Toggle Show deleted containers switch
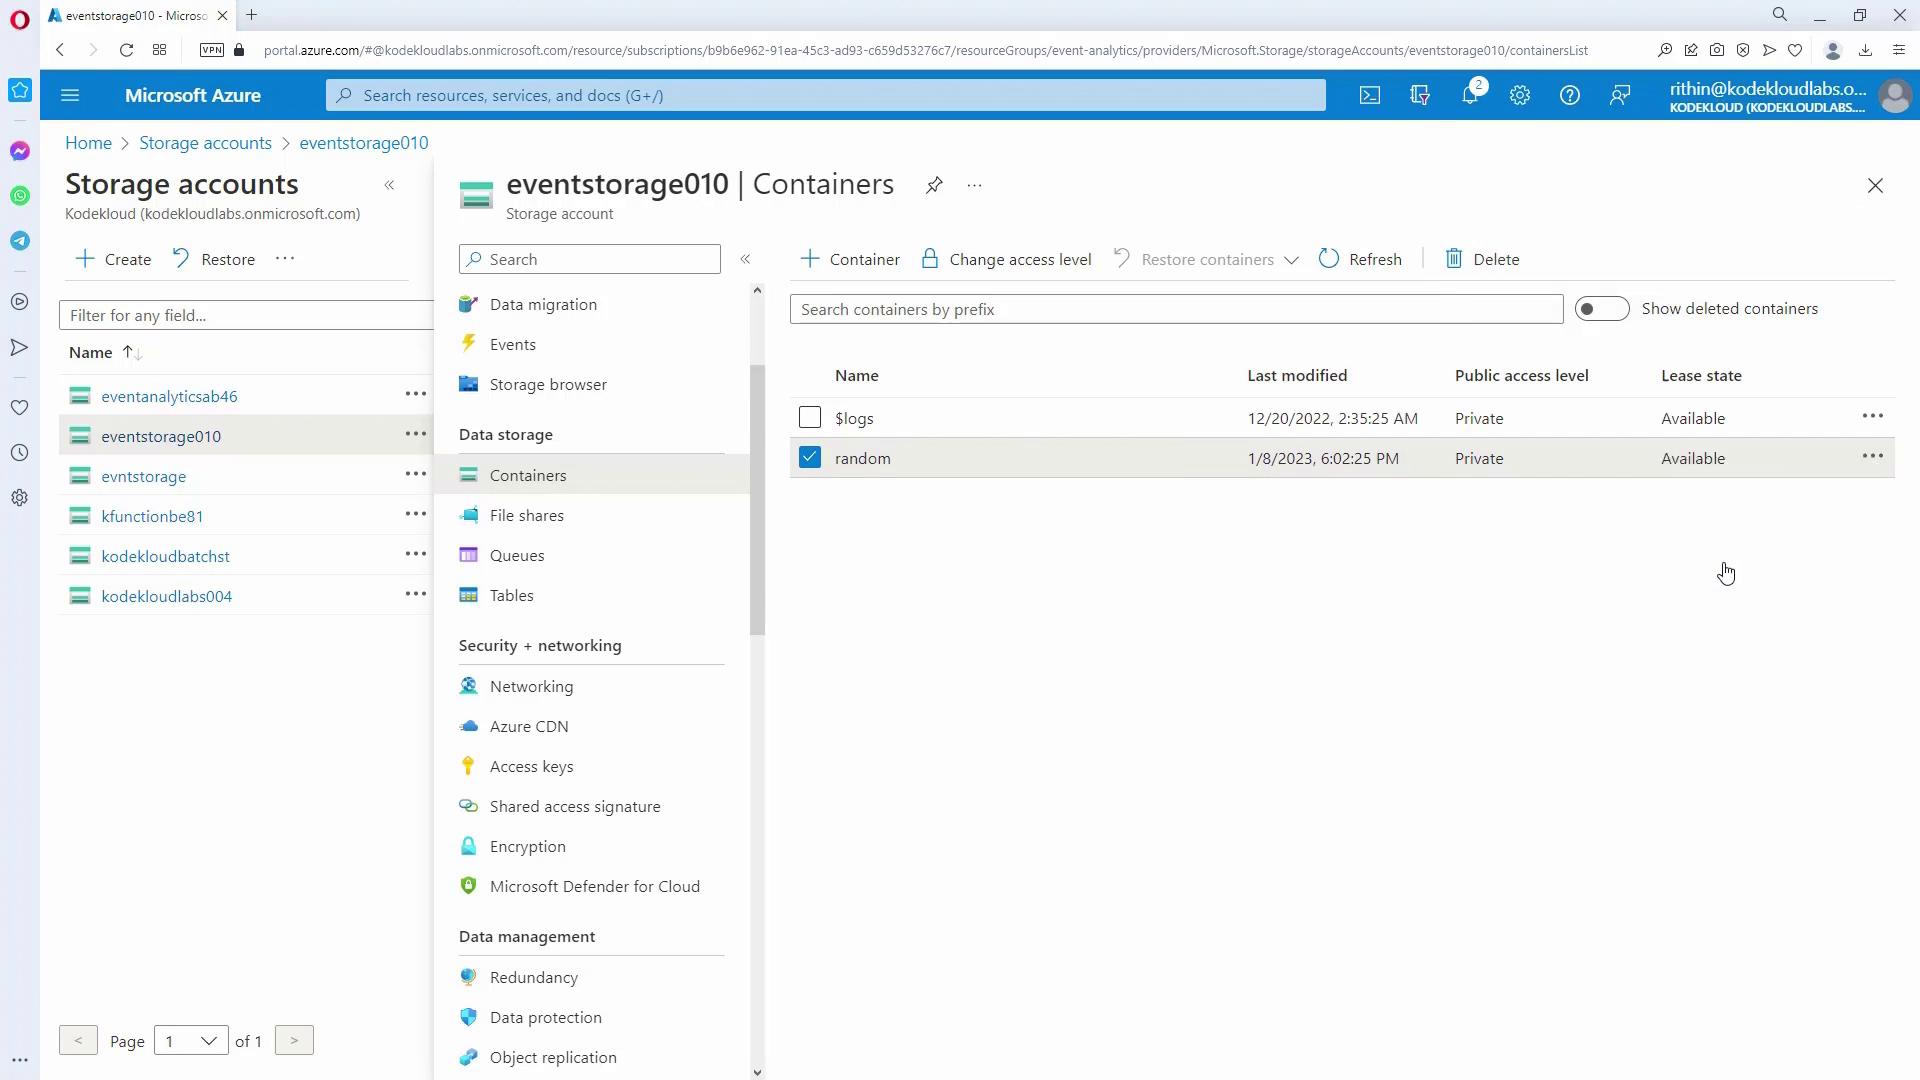The height and width of the screenshot is (1080, 1920). pos(1601,309)
